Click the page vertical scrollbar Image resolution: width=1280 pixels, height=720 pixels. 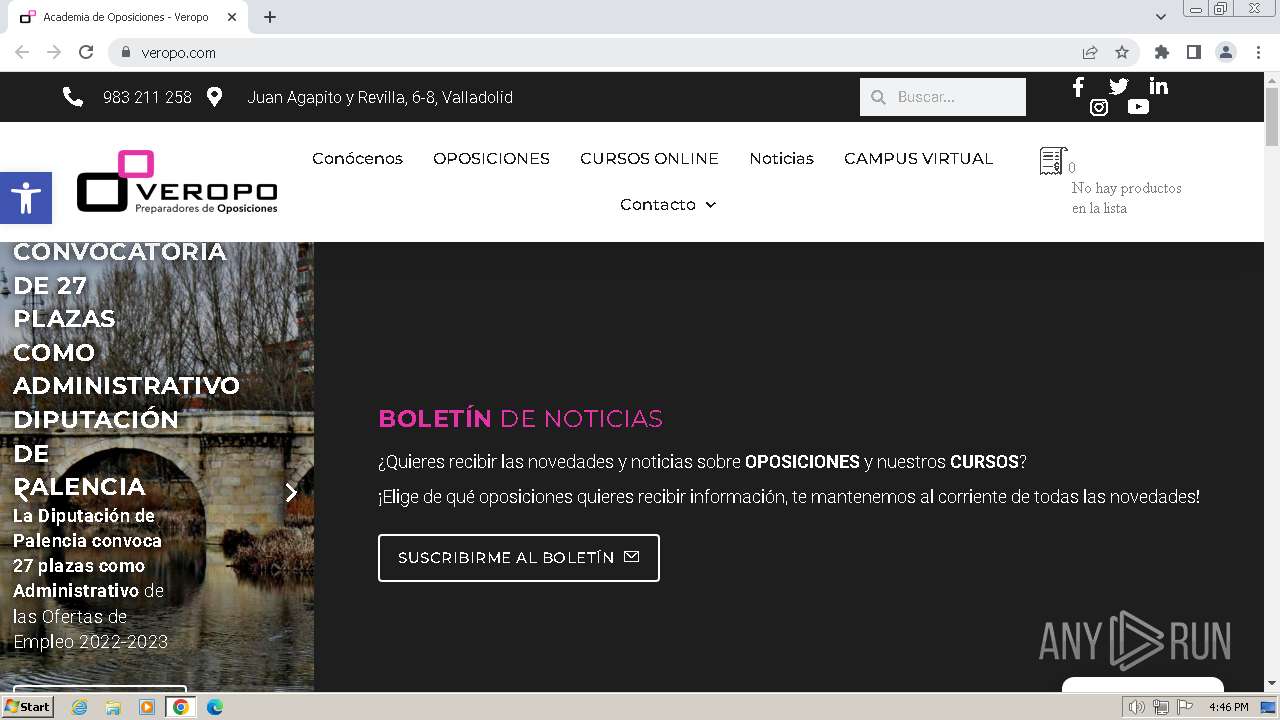tap(1271, 380)
